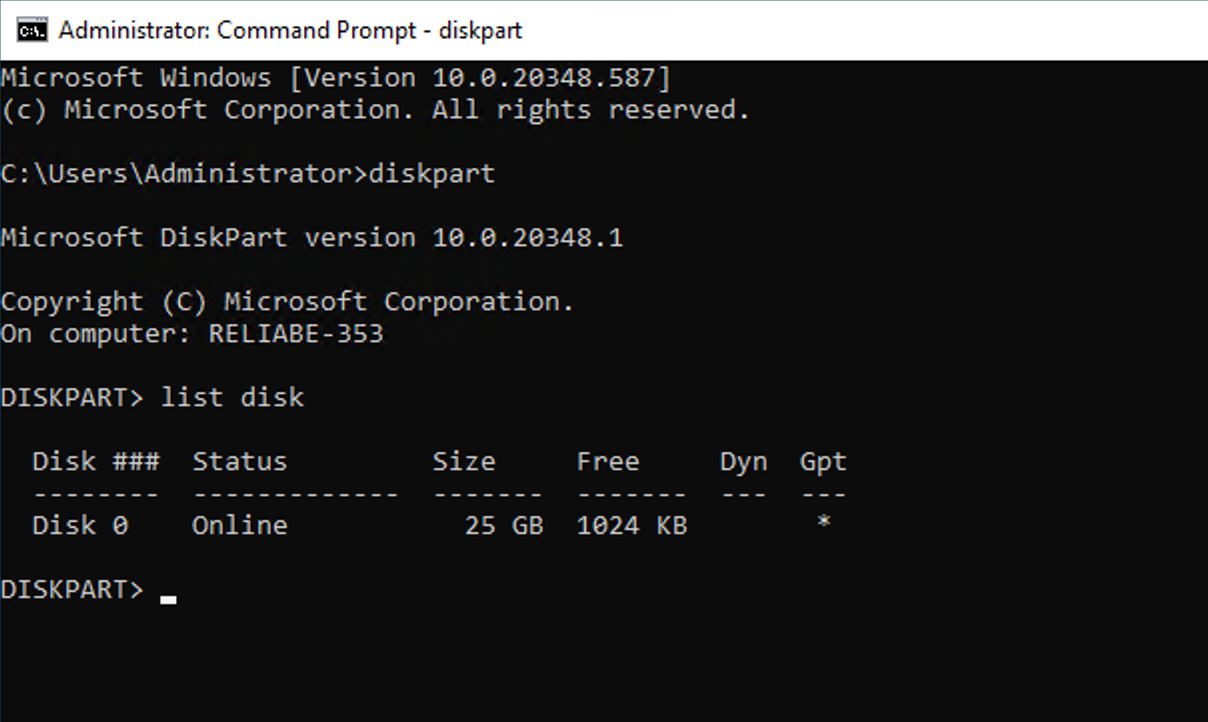
Task: Click the 'Status' column header
Action: (239, 462)
